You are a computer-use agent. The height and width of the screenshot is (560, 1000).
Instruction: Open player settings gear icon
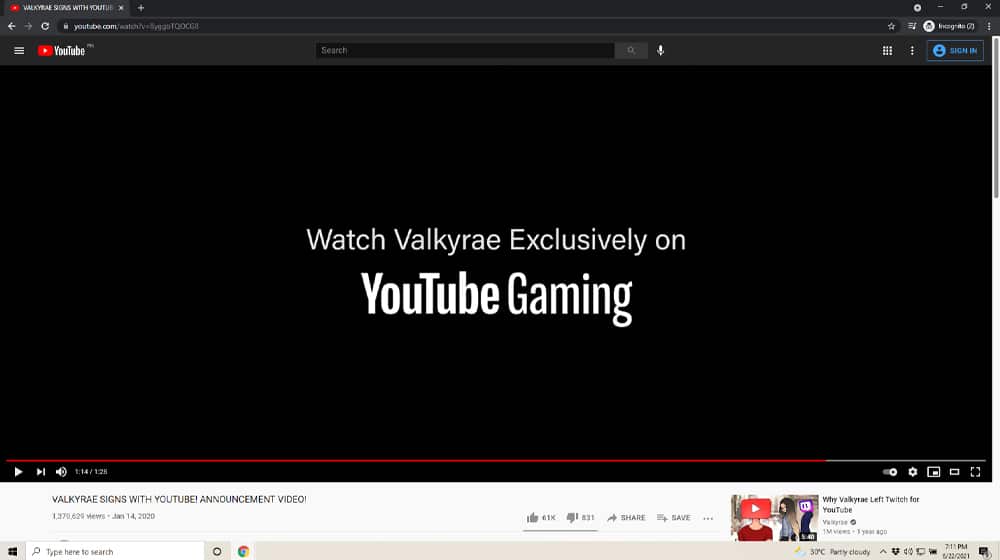(913, 472)
